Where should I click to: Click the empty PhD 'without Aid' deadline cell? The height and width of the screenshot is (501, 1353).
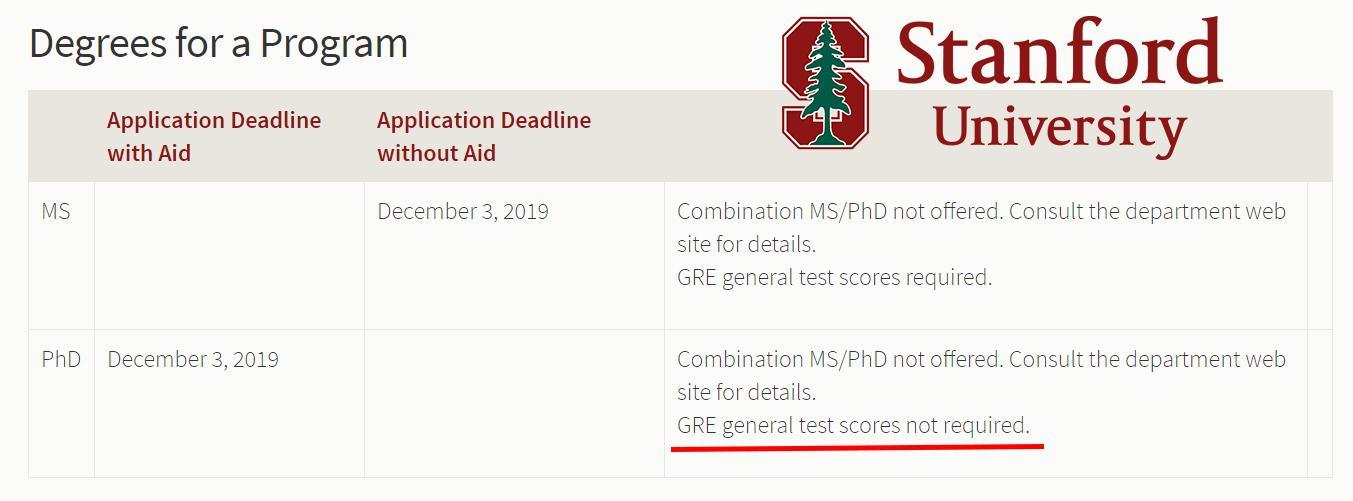[514, 403]
